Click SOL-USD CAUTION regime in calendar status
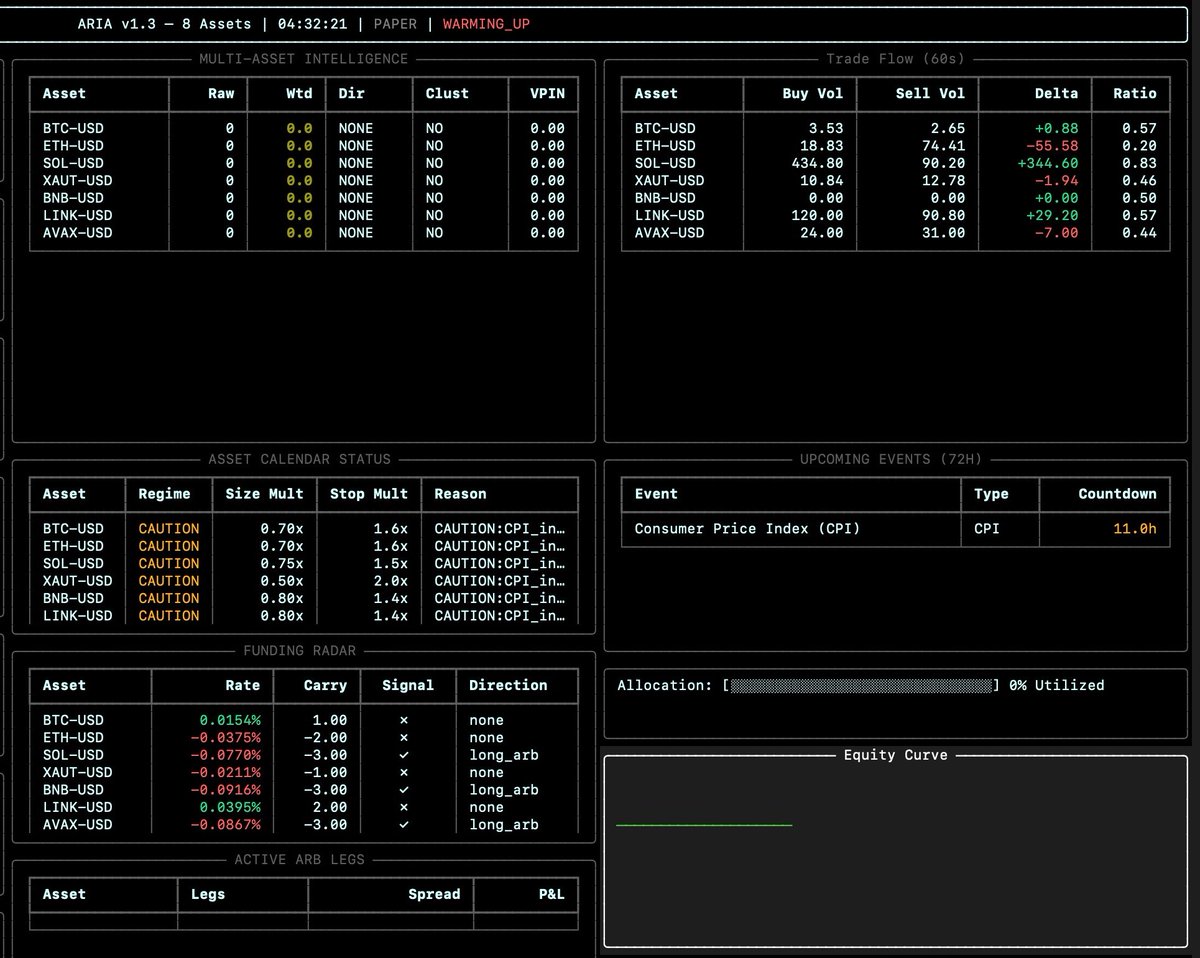Image resolution: width=1200 pixels, height=958 pixels. 168,563
